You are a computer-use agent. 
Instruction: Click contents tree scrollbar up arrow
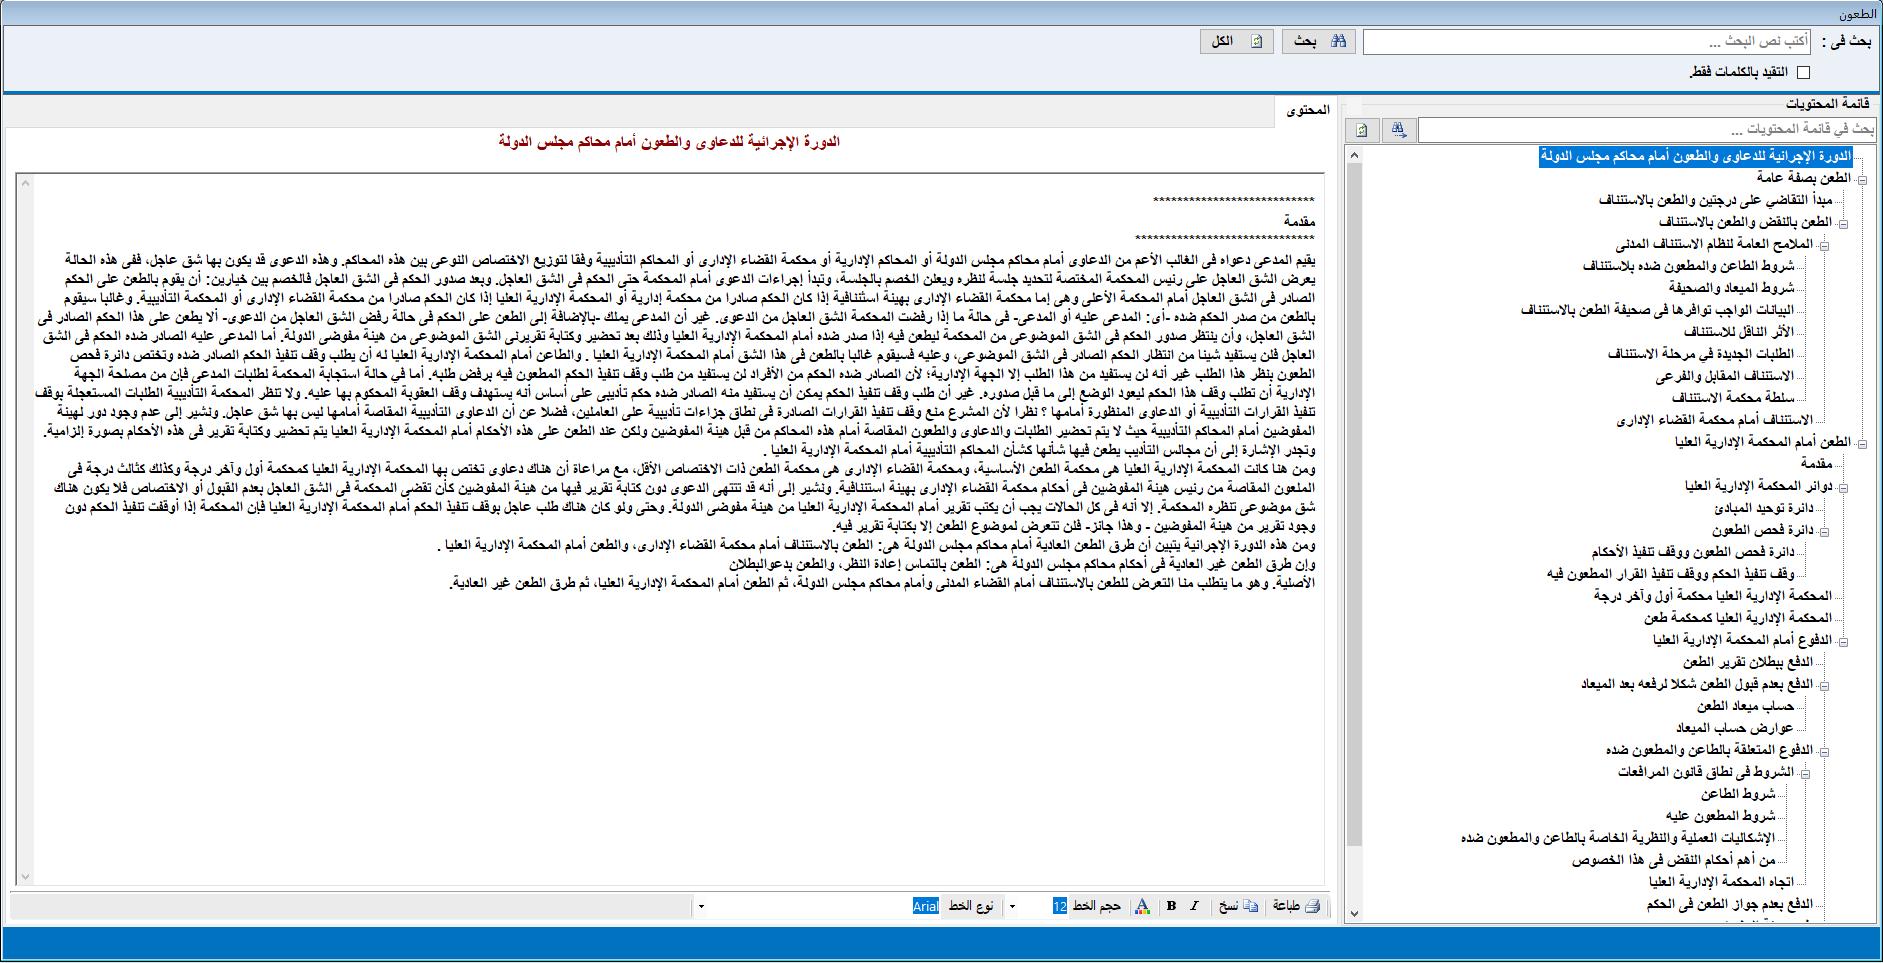coord(1354,155)
